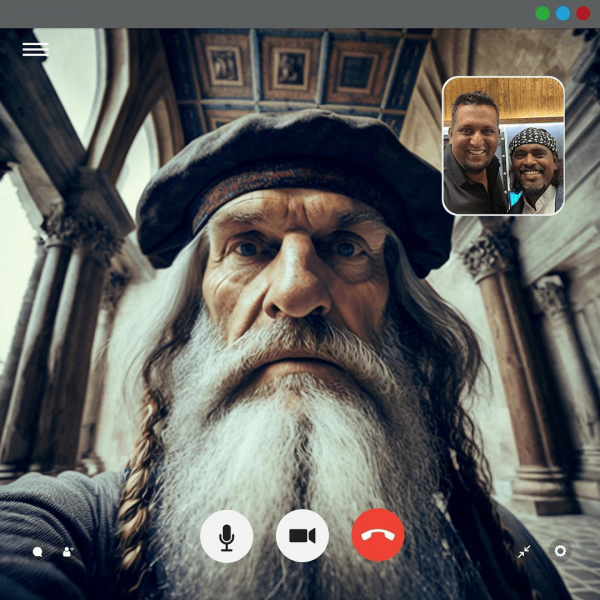
Task: Open the hamburger menu
Action: tap(35, 49)
